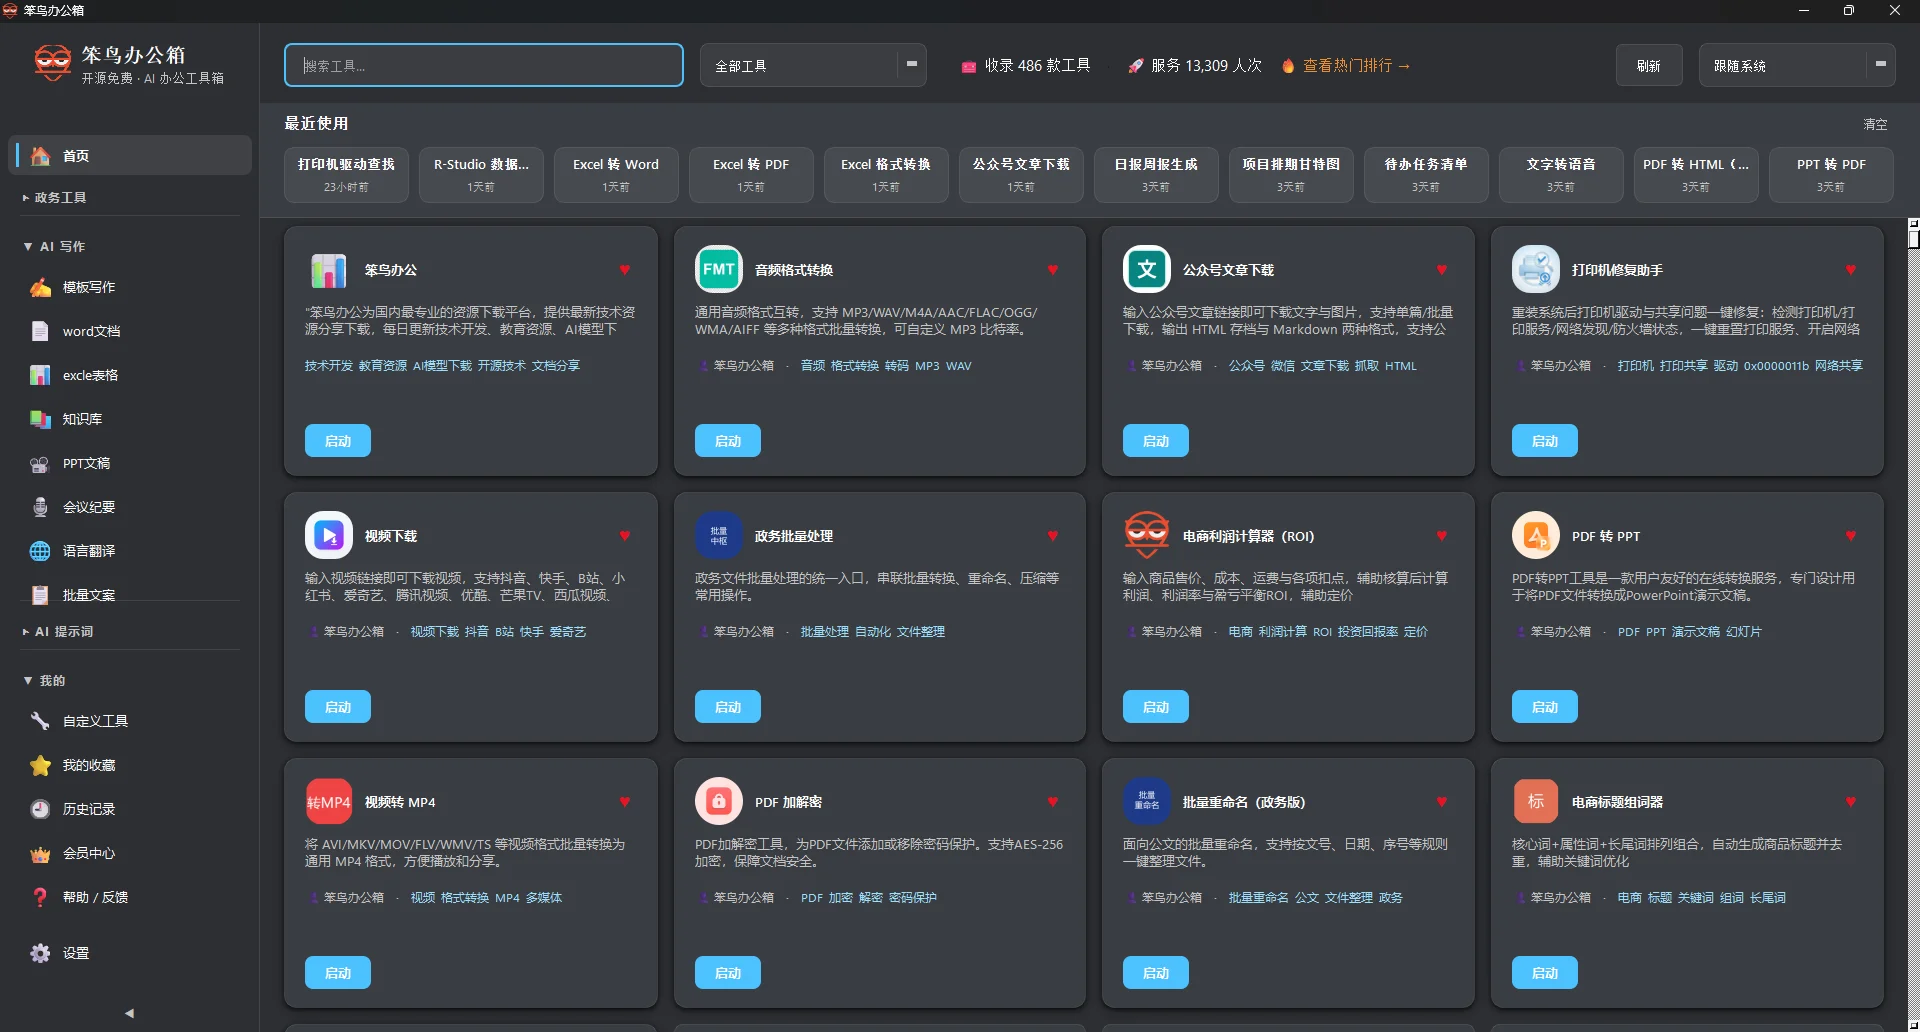Toggle favorite heart on 笨鸟办公 card
The height and width of the screenshot is (1032, 1920).
pos(625,270)
